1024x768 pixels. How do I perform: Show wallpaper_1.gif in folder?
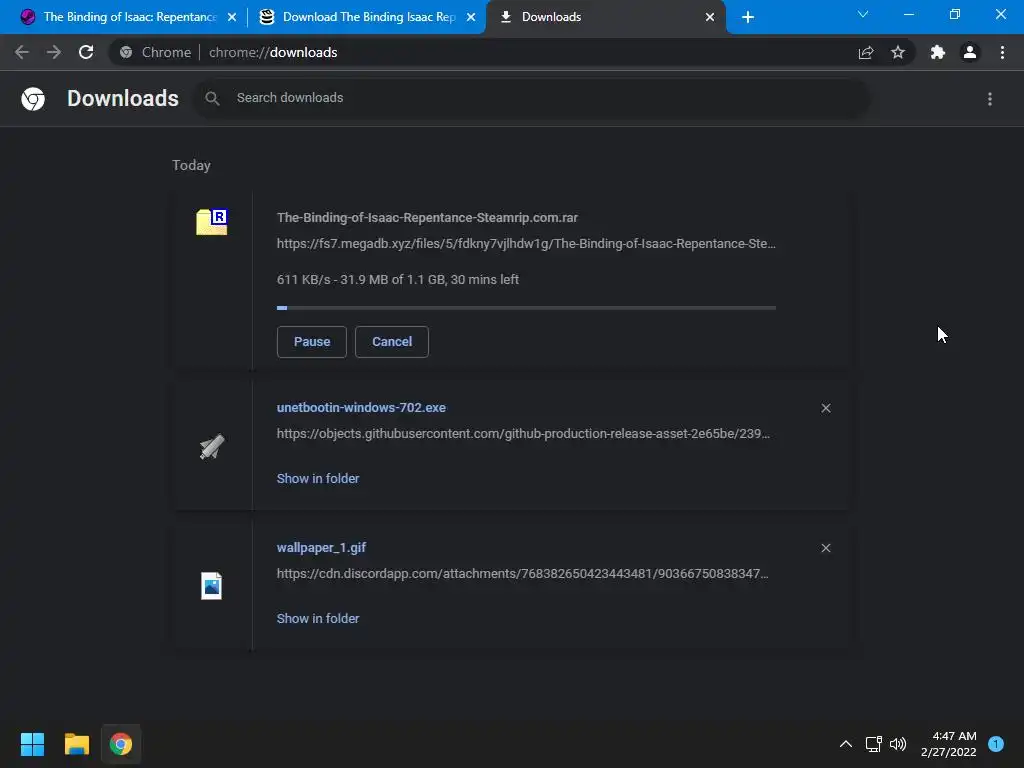pyautogui.click(x=318, y=618)
